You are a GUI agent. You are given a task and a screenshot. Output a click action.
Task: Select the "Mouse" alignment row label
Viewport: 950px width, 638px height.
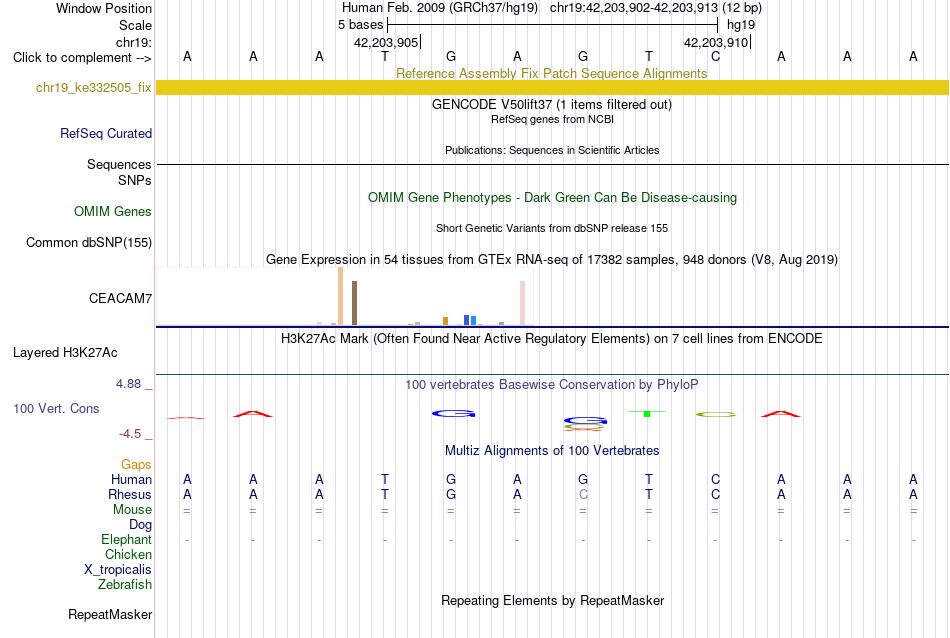tap(132, 510)
